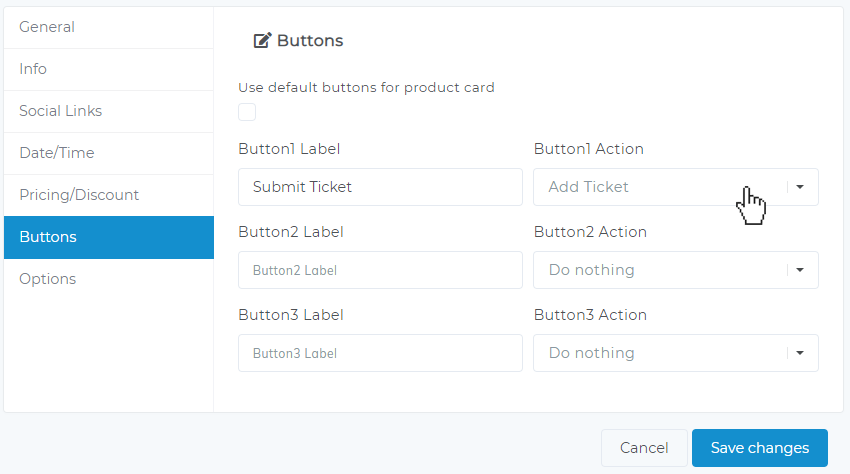Enable default buttons for product card checkbox
This screenshot has width=850, height=474.
pyautogui.click(x=247, y=112)
